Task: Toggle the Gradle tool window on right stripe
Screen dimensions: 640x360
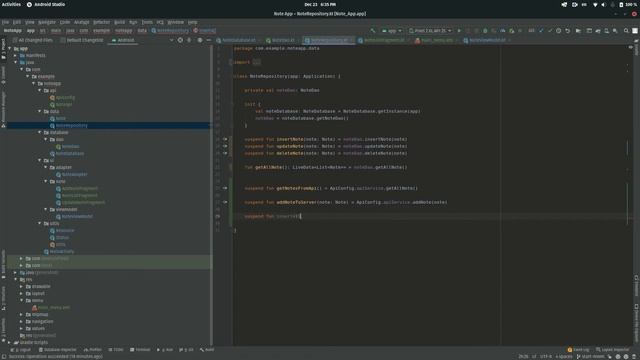Action: pos(636,47)
